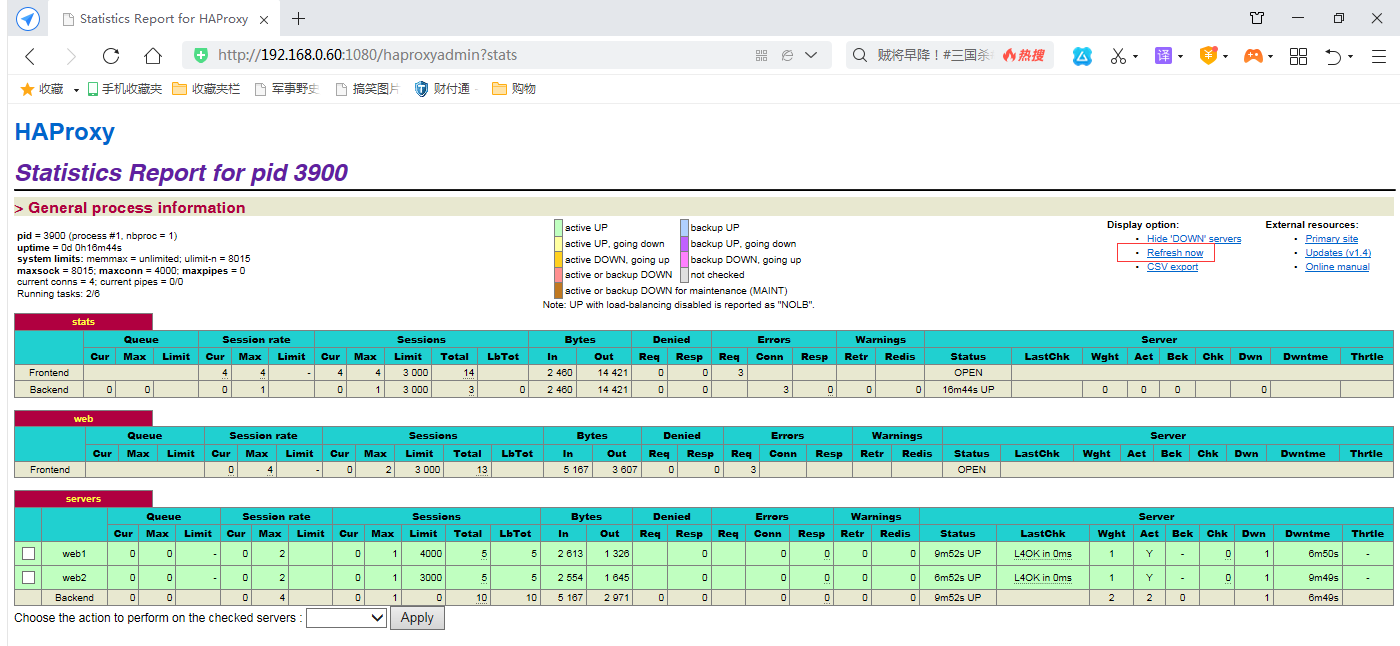Click the back navigation arrow
This screenshot has height=646, width=1400.
[x=30, y=56]
